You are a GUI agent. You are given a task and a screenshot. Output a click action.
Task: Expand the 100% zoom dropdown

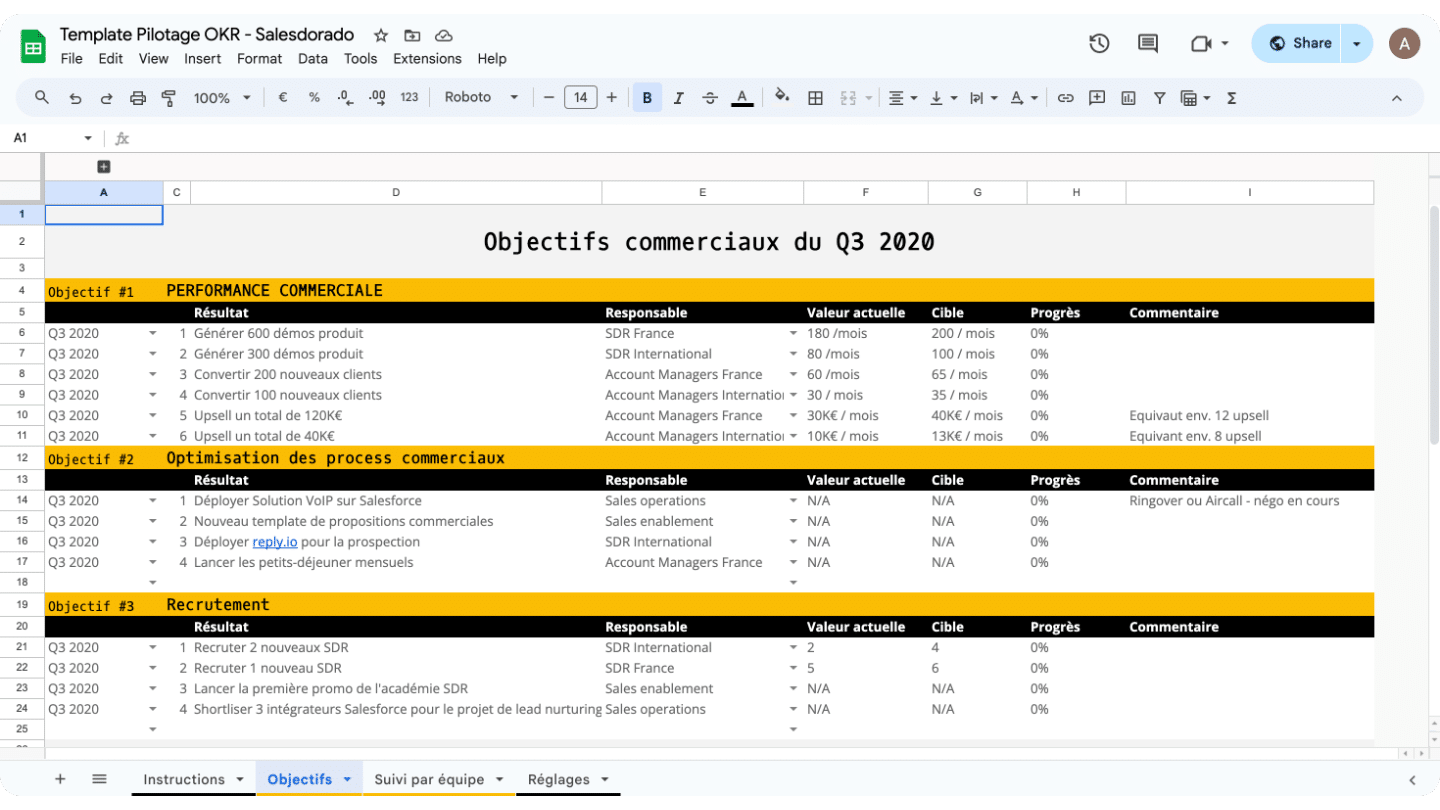coord(221,98)
